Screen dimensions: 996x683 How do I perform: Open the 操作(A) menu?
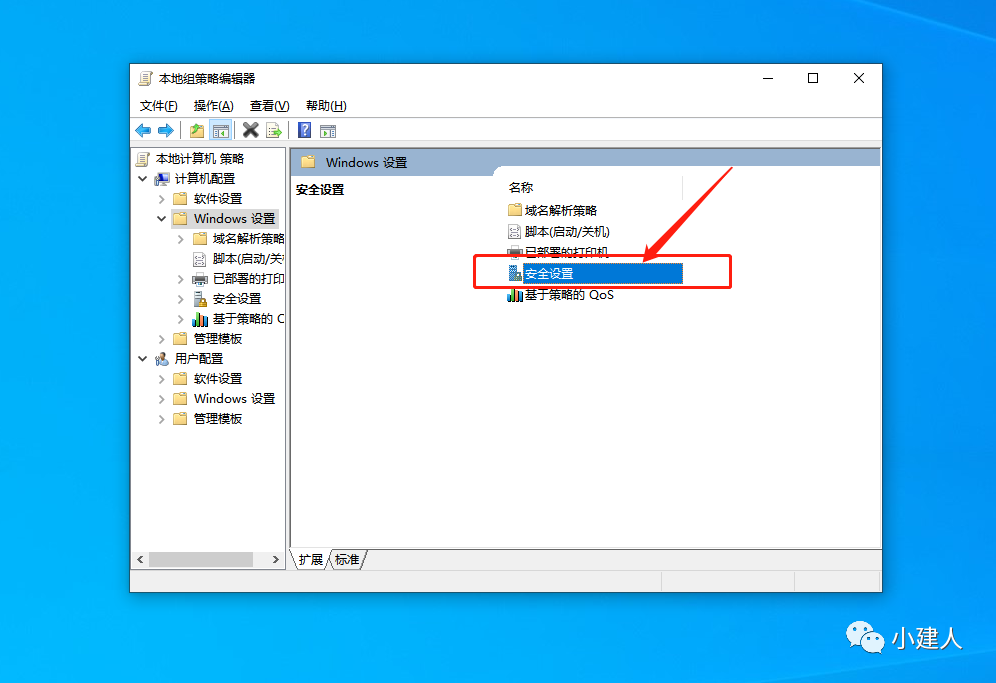tap(213, 105)
